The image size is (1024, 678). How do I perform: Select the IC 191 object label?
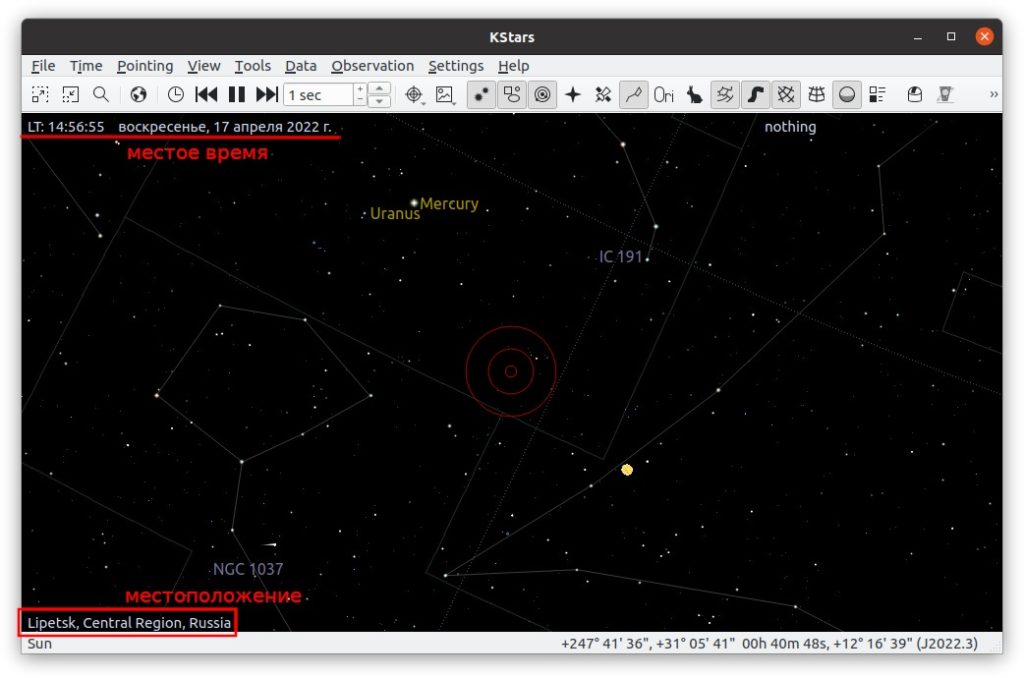click(620, 257)
